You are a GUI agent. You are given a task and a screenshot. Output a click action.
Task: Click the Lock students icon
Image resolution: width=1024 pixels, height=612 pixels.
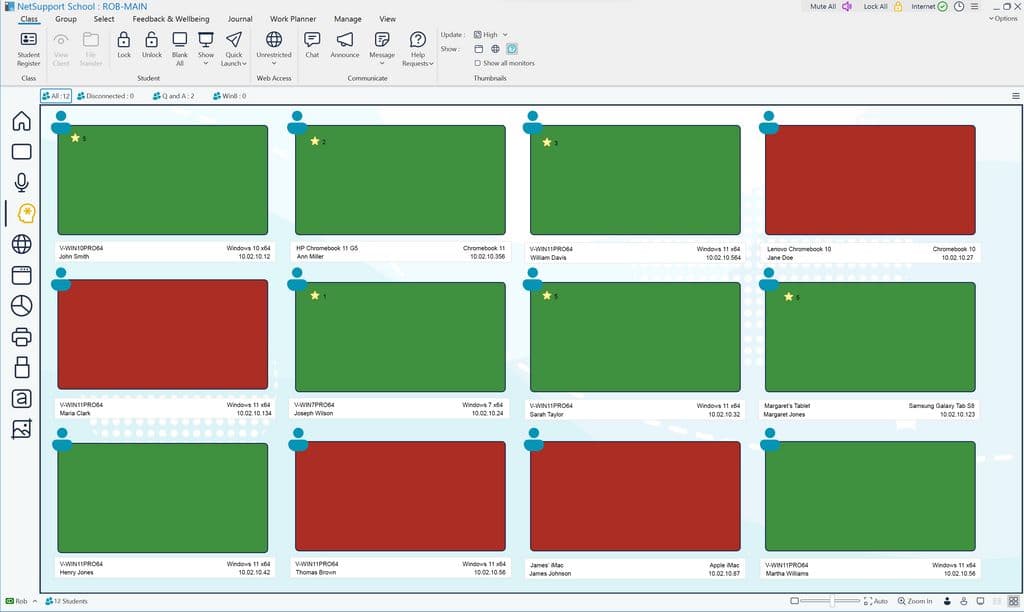pyautogui.click(x=124, y=44)
